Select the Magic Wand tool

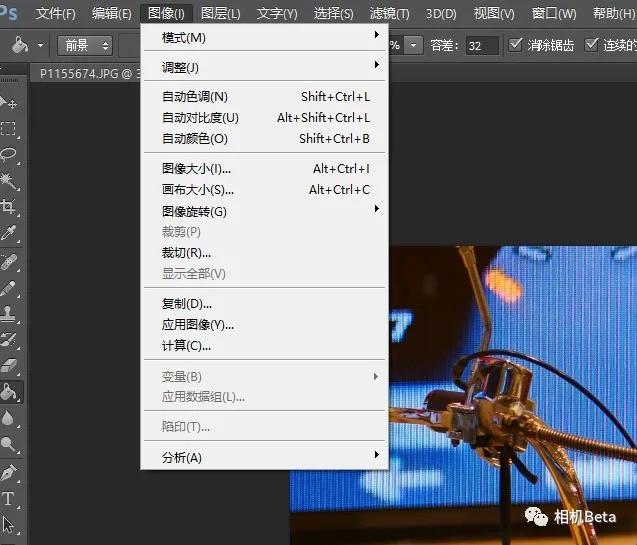[9, 181]
